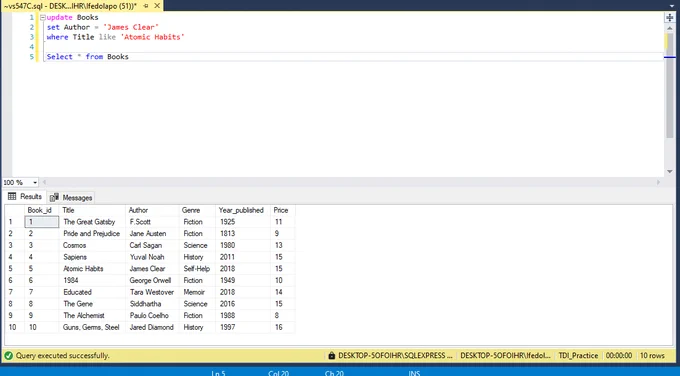Click the horizontal scroll right arrow
Image resolution: width=680 pixels, height=376 pixels.
click(658, 183)
